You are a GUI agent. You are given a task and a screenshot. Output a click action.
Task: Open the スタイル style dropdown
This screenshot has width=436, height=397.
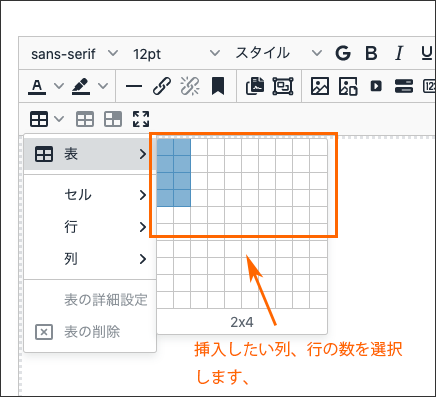279,53
